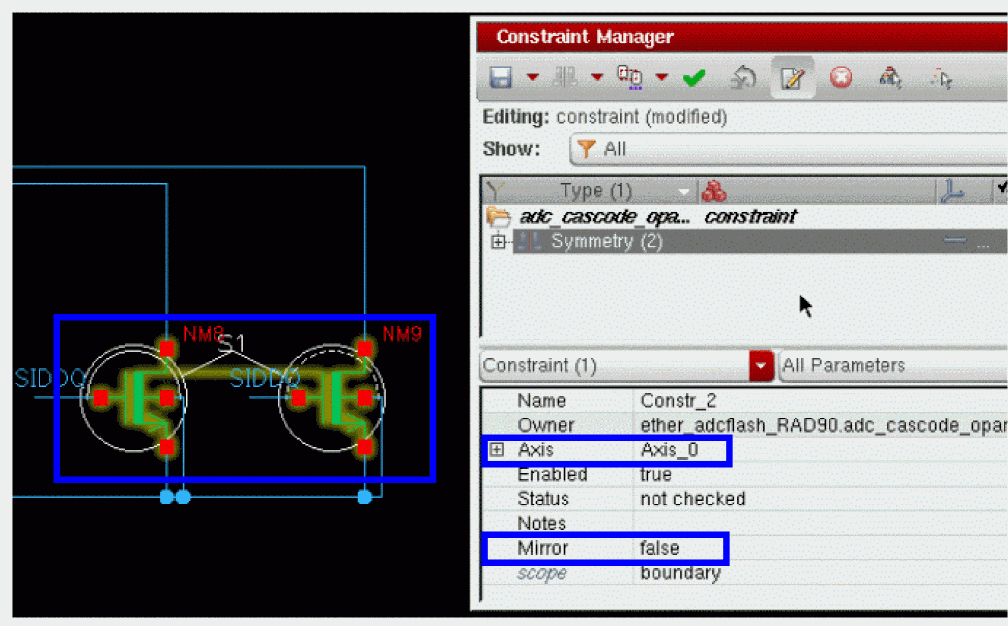Click the Type (1) column header

tap(596, 190)
